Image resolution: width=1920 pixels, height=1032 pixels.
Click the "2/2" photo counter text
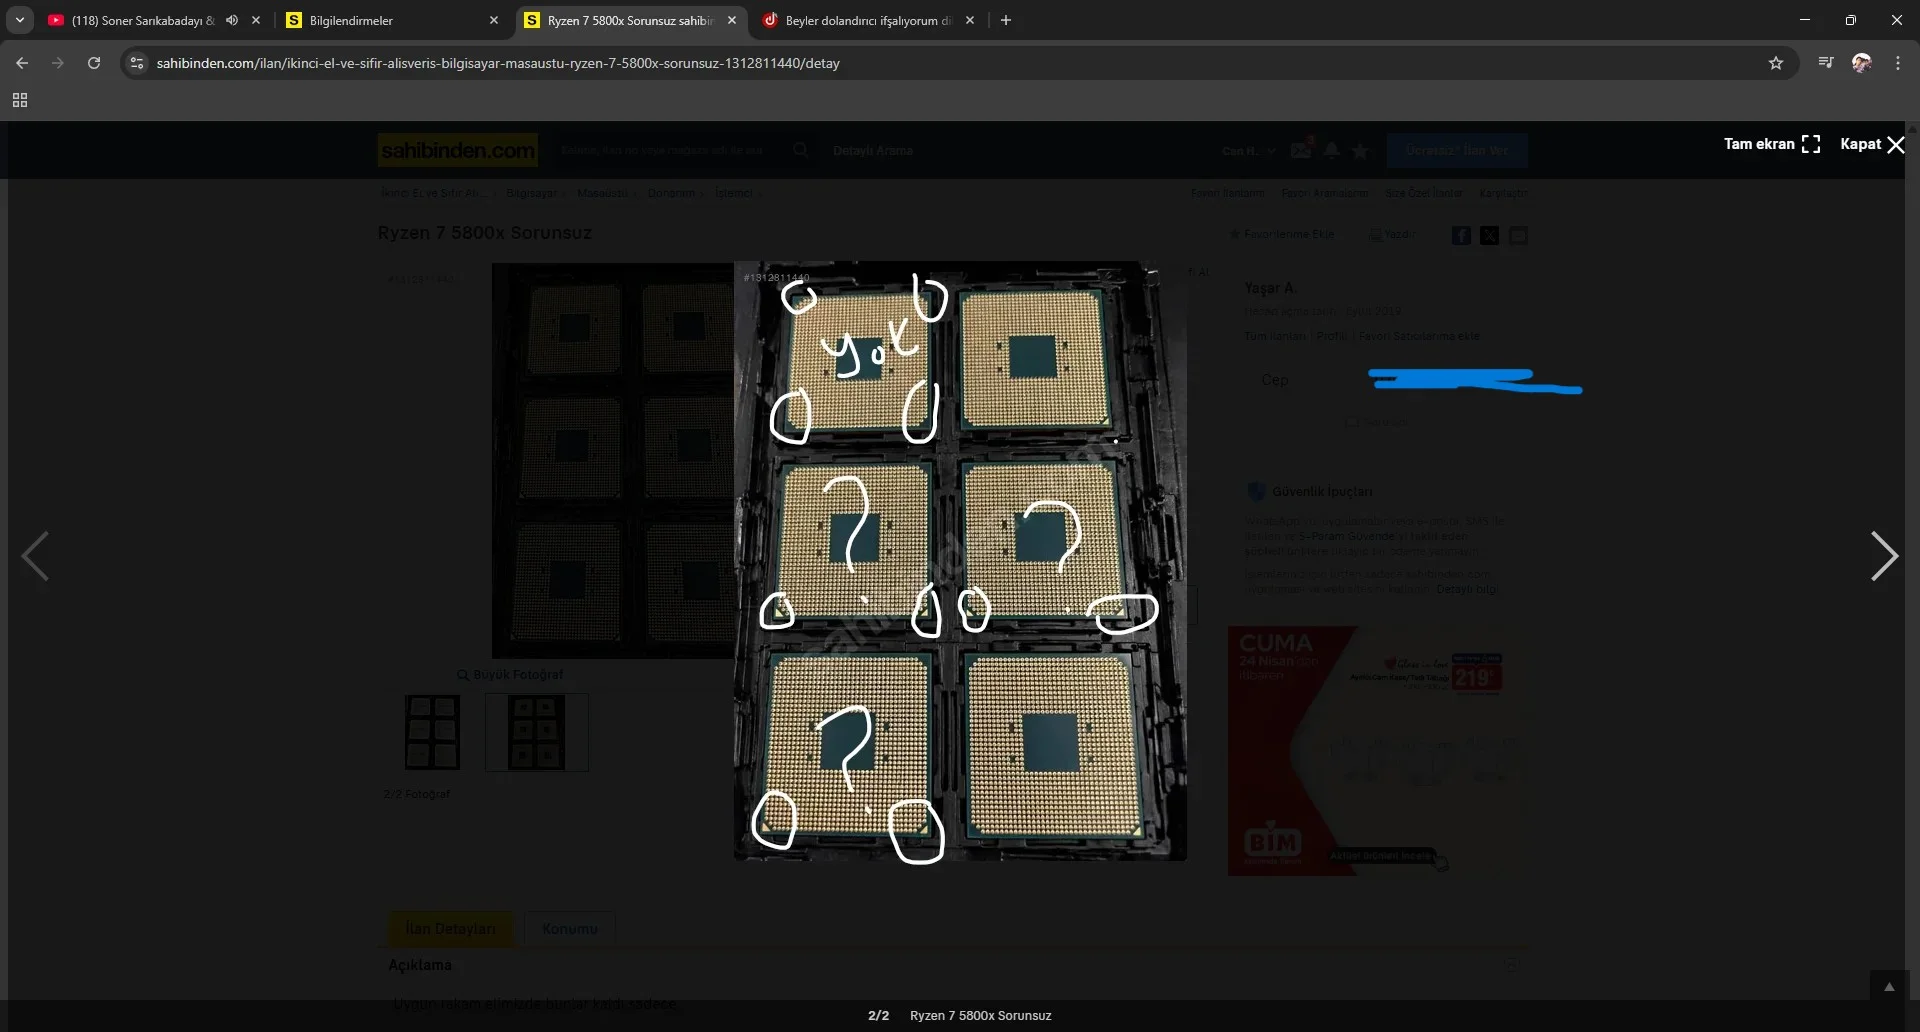click(x=878, y=1016)
